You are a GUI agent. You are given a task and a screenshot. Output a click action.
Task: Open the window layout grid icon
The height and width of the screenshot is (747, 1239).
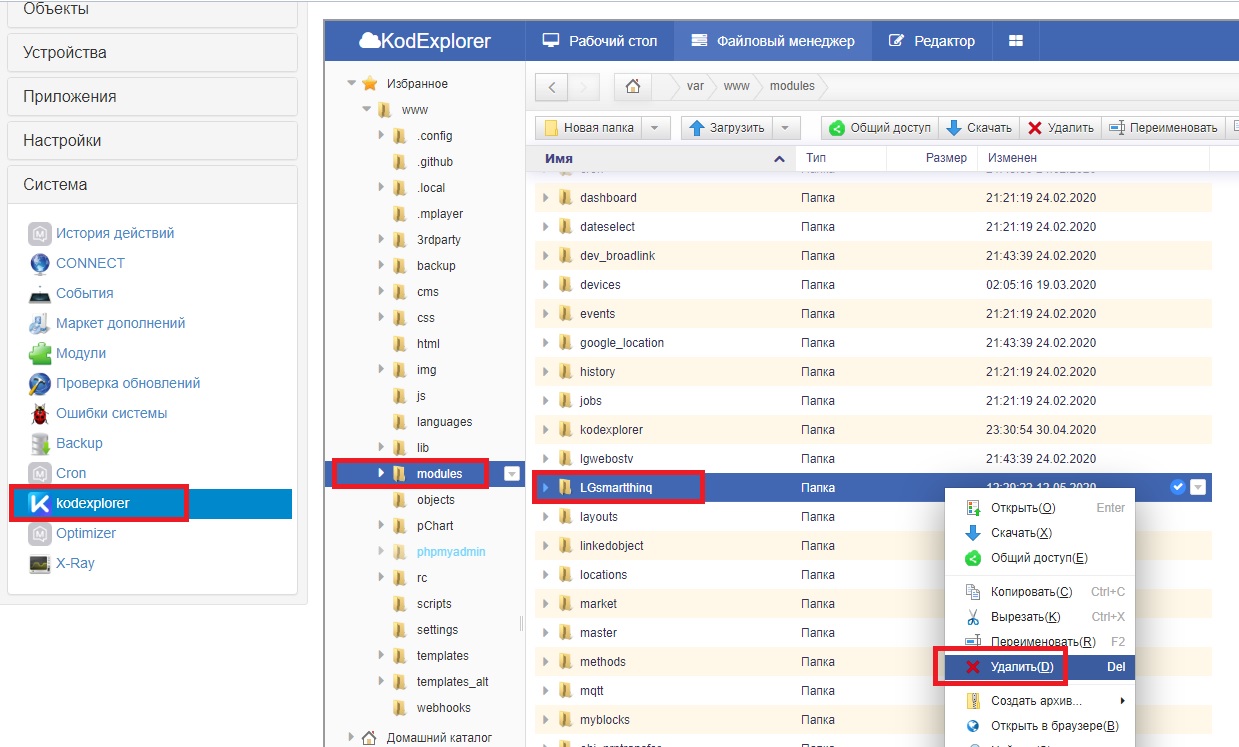tap(1016, 41)
